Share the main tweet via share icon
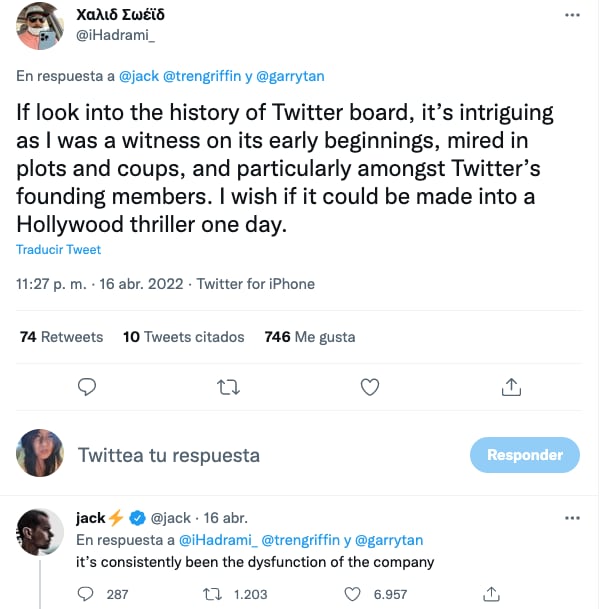603x609 pixels. coord(510,387)
